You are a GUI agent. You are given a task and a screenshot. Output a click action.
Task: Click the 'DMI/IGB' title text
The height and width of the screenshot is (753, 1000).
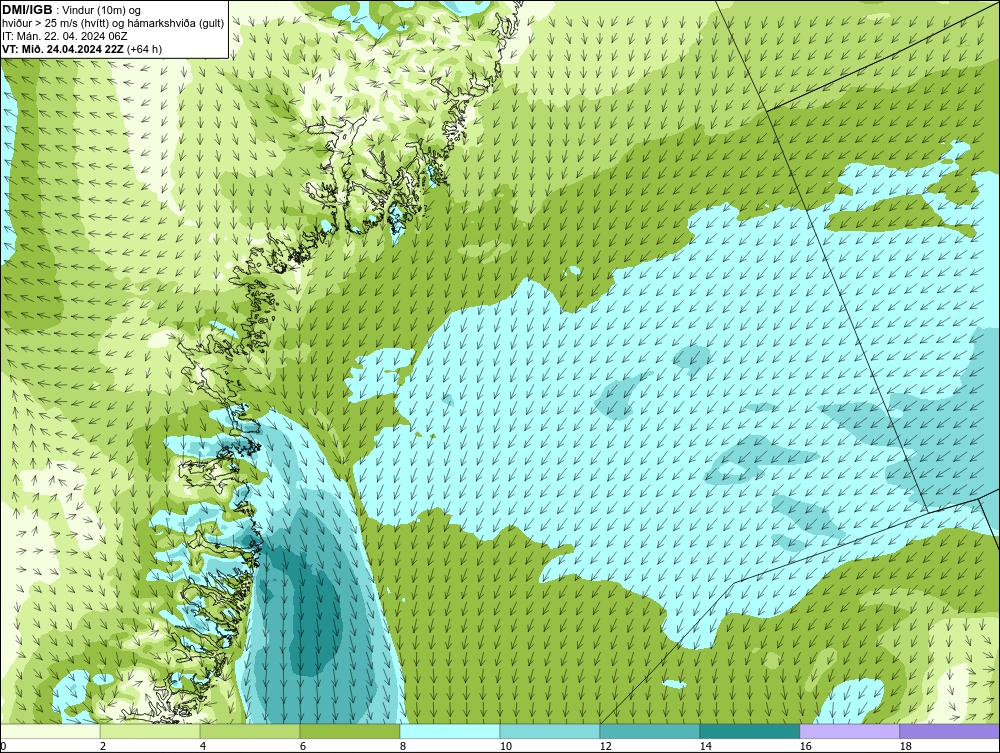tap(27, 10)
